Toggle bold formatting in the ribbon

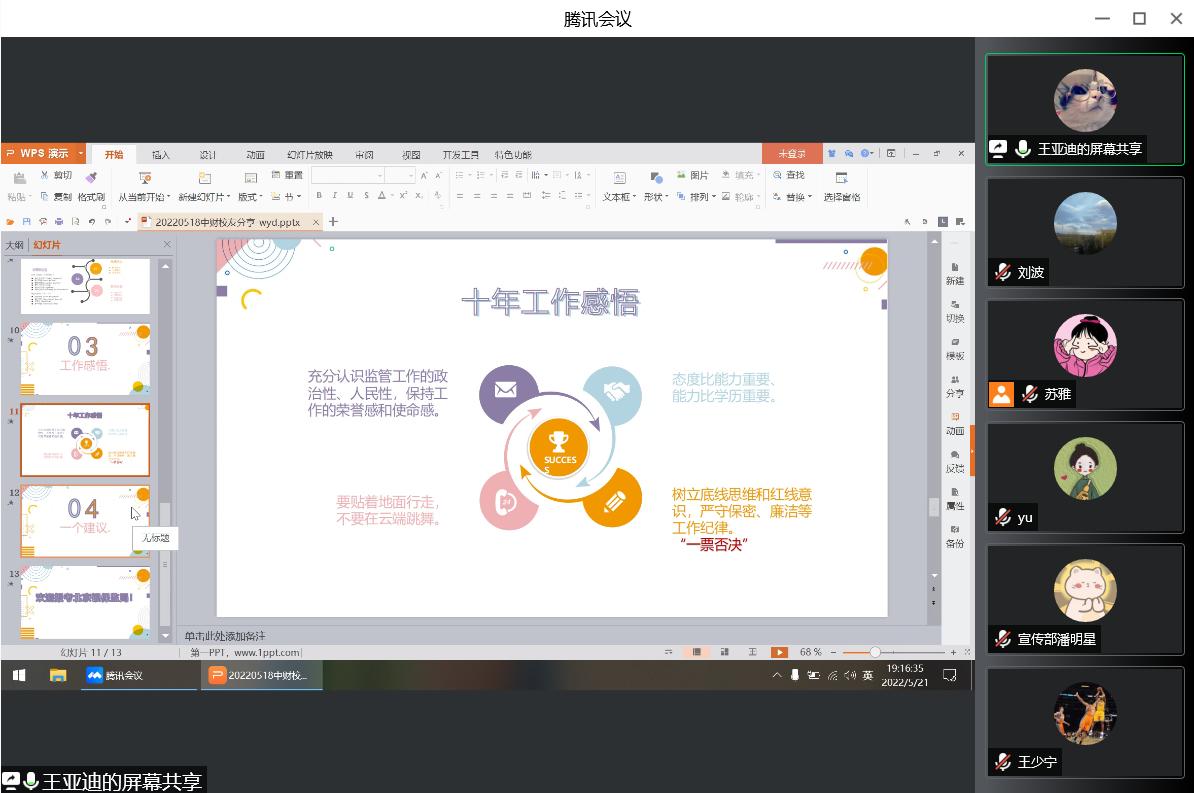click(x=319, y=196)
